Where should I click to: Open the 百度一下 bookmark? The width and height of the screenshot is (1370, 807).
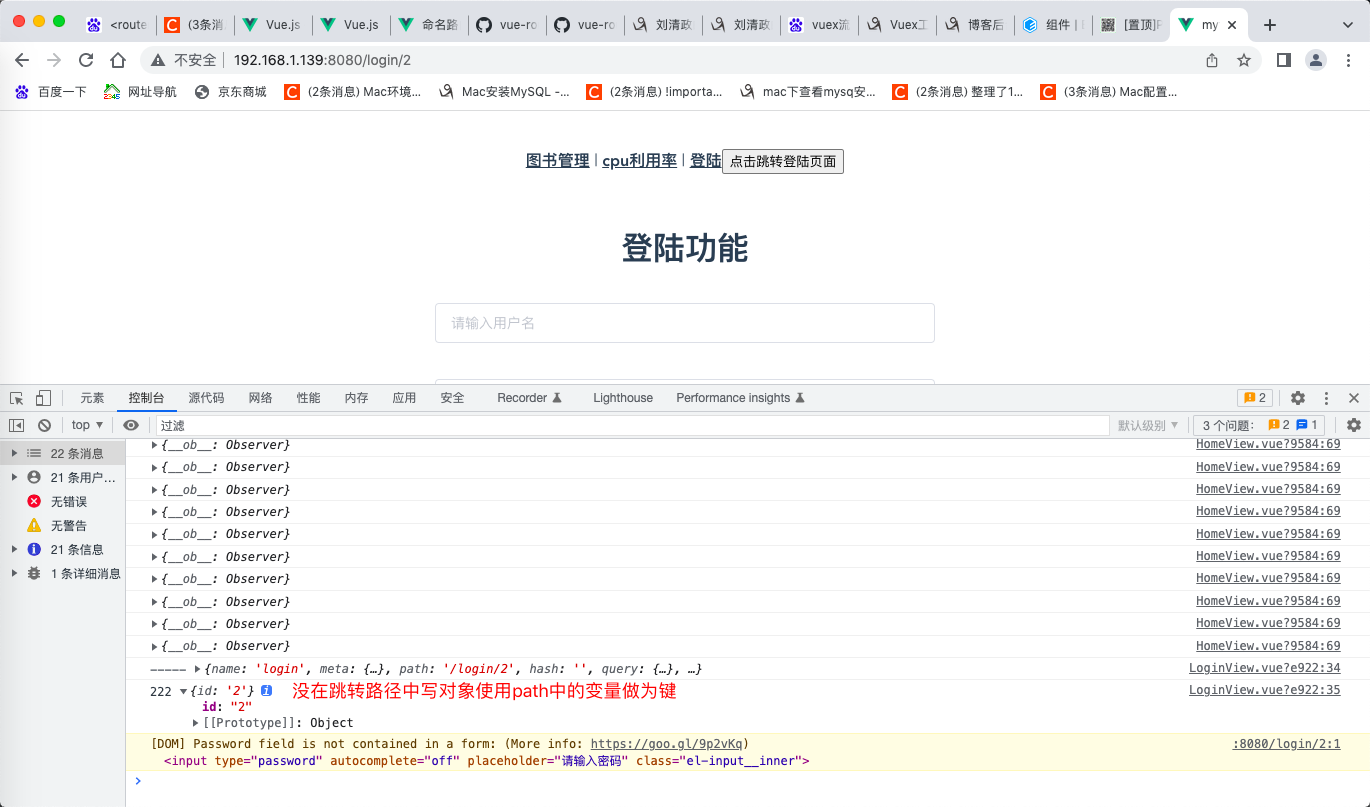point(51,92)
